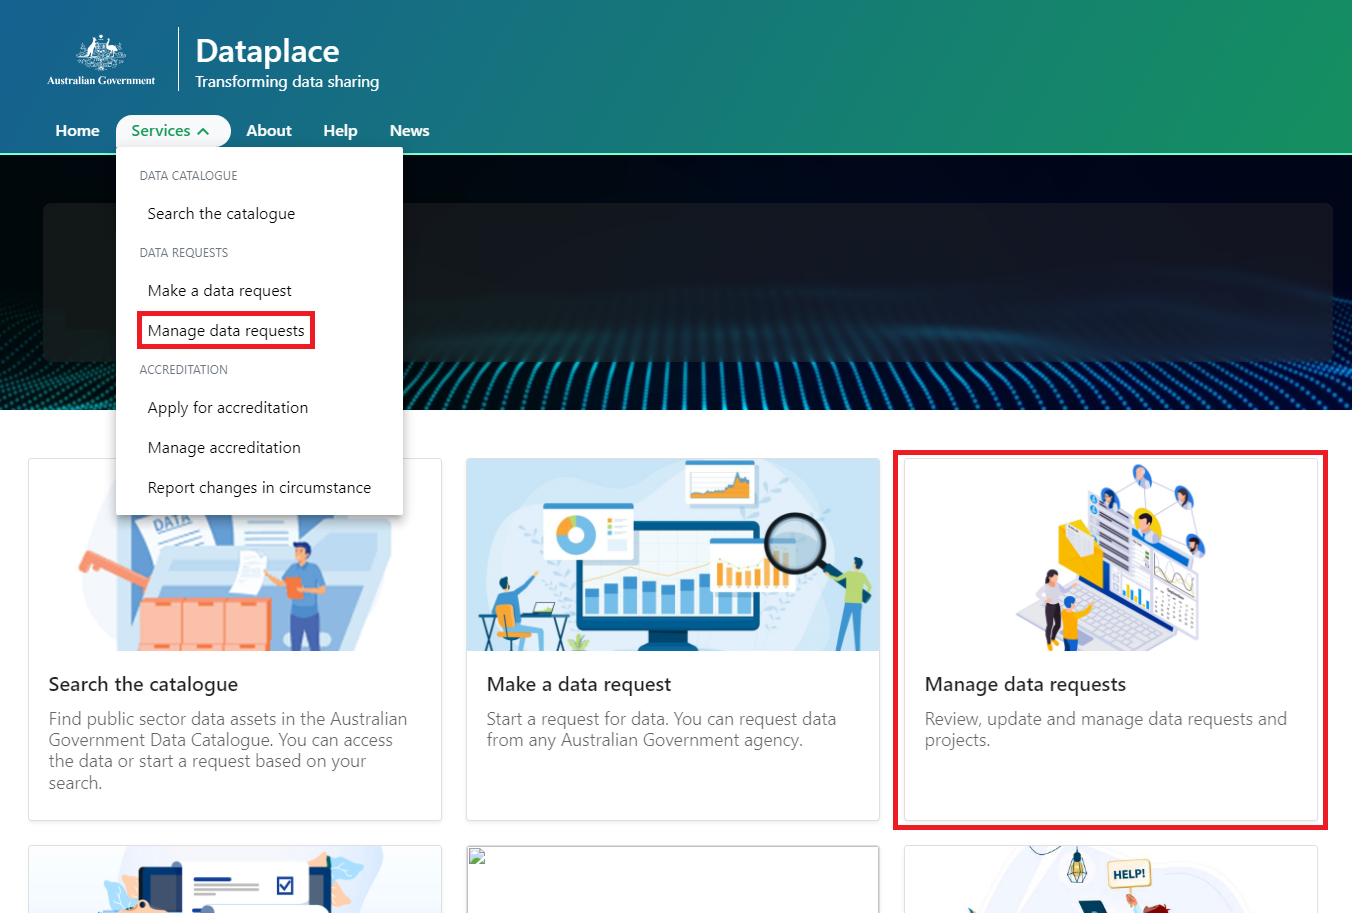The height and width of the screenshot is (913, 1352).
Task: Open the Manage data requests card title
Action: pyautogui.click(x=1025, y=684)
